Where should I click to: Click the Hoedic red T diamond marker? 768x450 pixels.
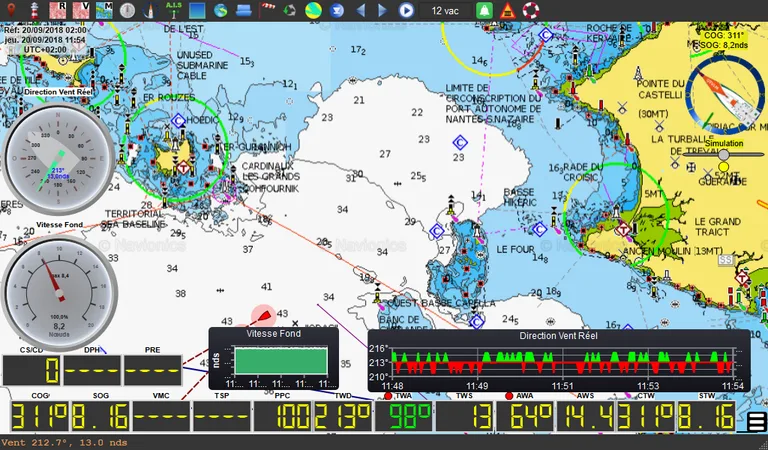click(184, 167)
